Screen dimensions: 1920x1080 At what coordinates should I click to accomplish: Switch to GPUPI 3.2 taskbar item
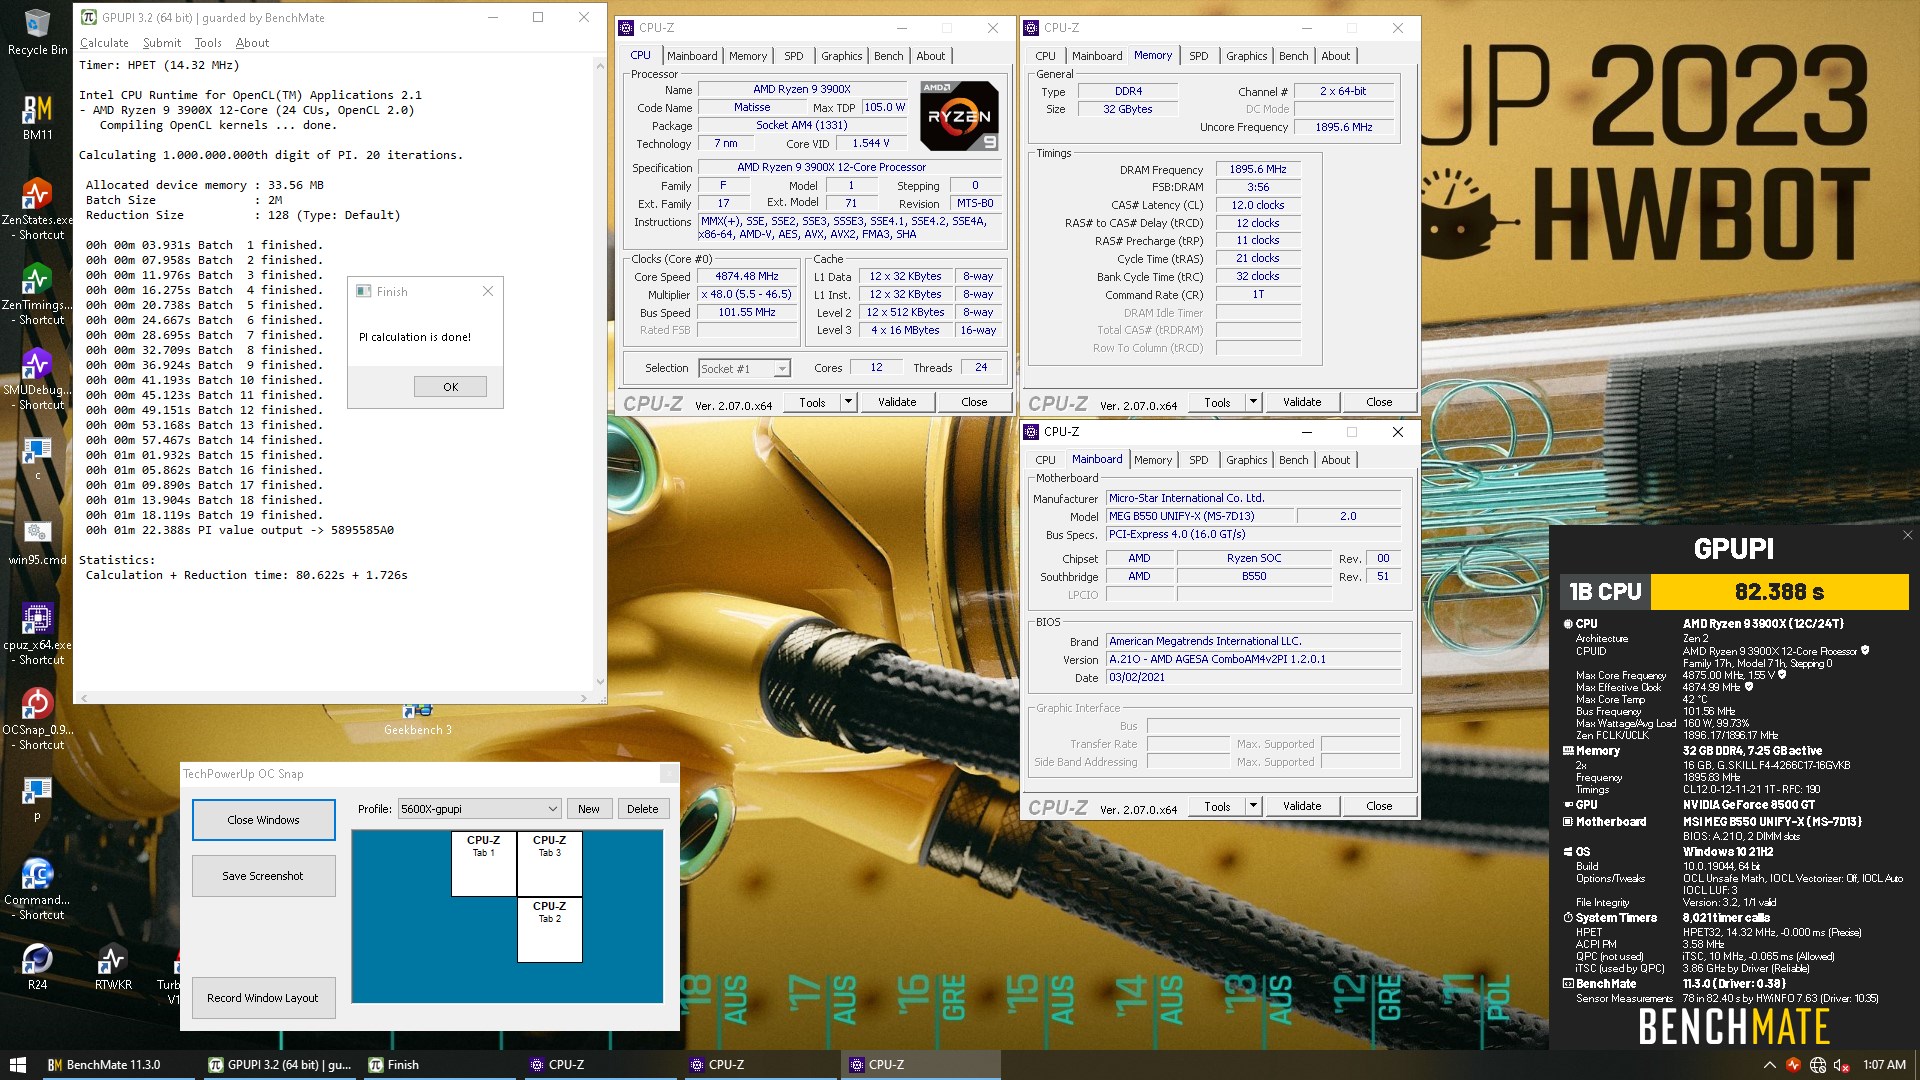280,1065
